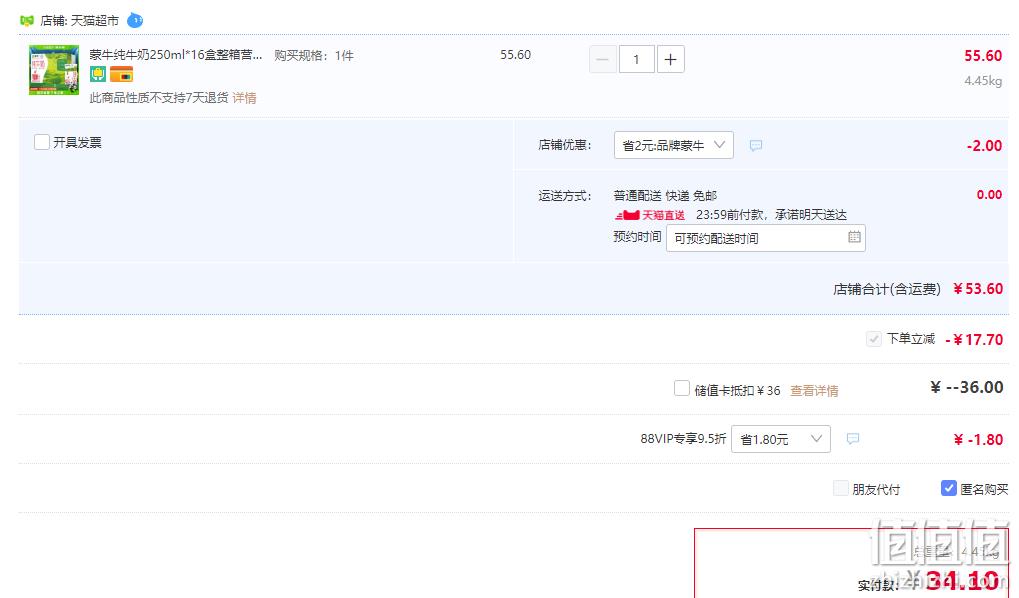Click the 店铺: 天猫超市 store name

[79, 21]
